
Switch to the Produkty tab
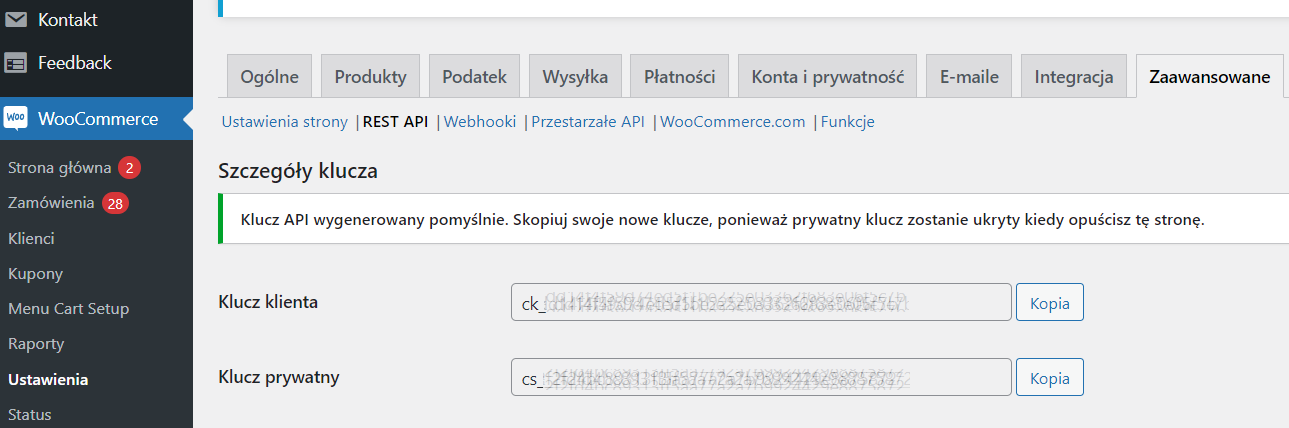[370, 77]
